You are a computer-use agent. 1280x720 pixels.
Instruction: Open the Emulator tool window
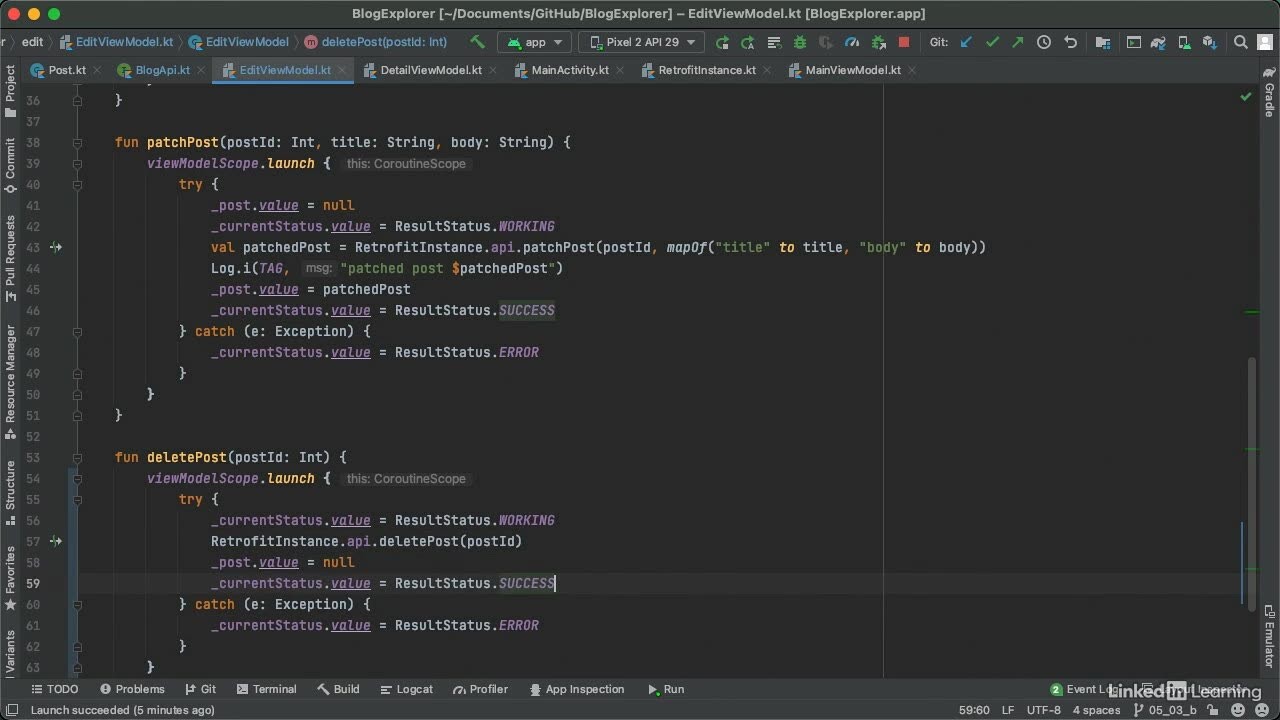click(x=1269, y=635)
